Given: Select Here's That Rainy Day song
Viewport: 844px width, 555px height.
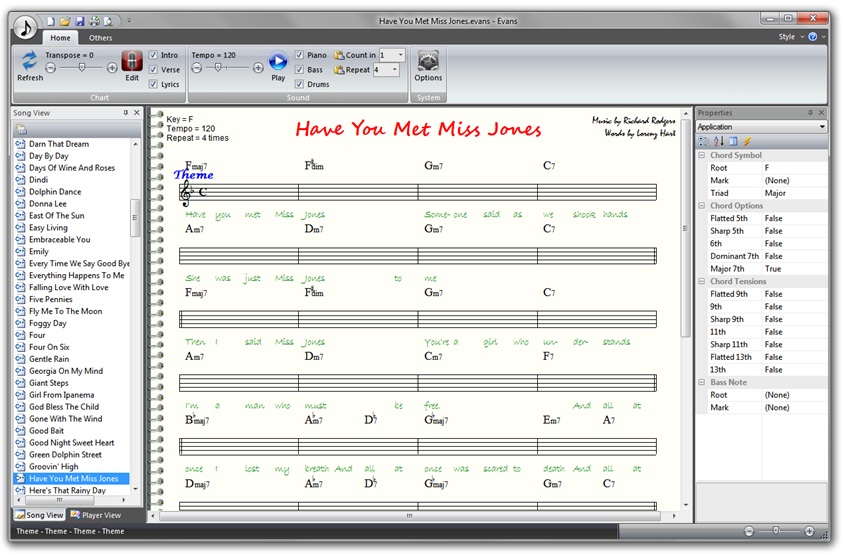Looking at the screenshot, I should pyautogui.click(x=68, y=490).
